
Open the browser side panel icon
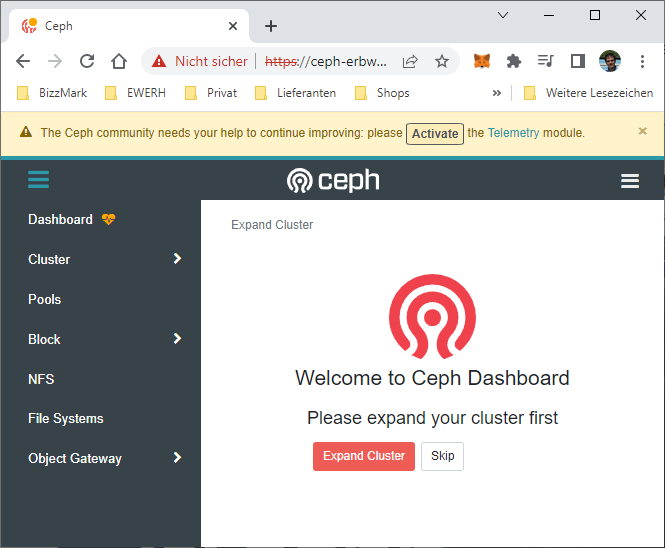[577, 61]
